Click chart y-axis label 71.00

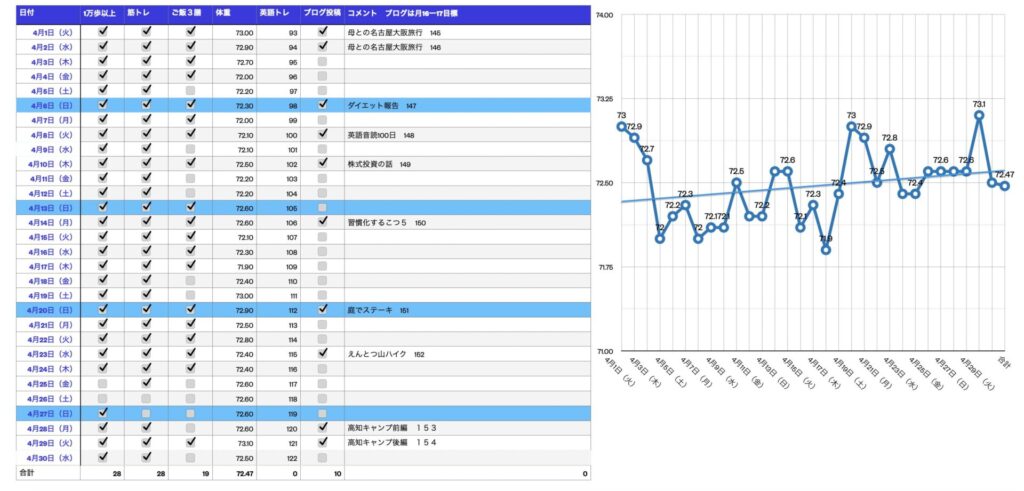pos(605,351)
